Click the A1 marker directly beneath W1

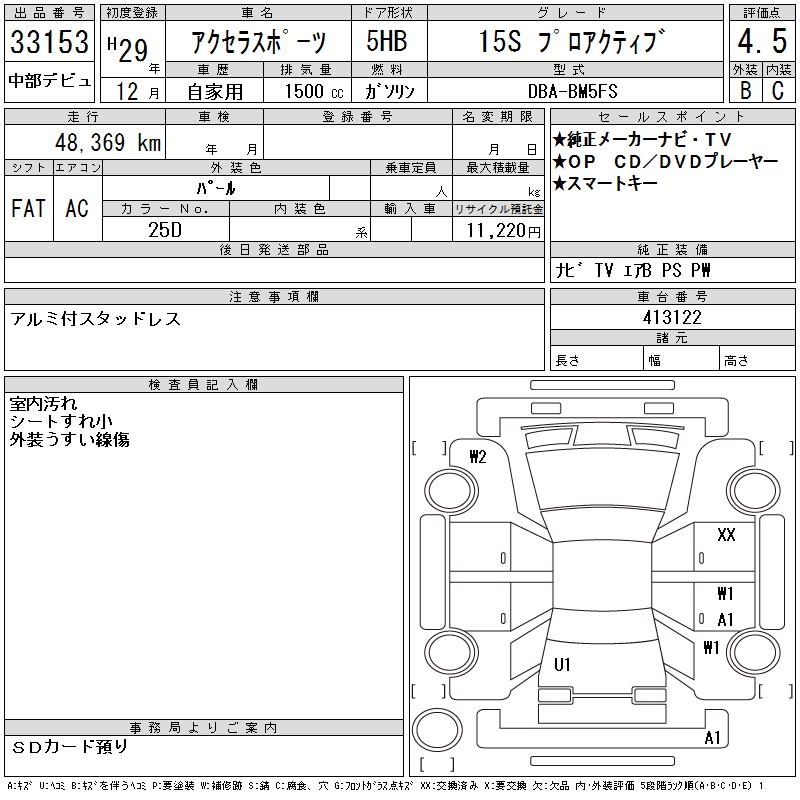tap(726, 620)
